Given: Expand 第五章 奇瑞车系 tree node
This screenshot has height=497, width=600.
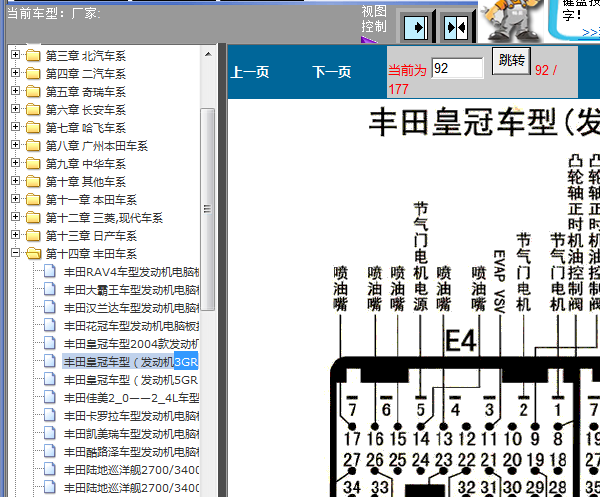Looking at the screenshot, I should pos(15,90).
